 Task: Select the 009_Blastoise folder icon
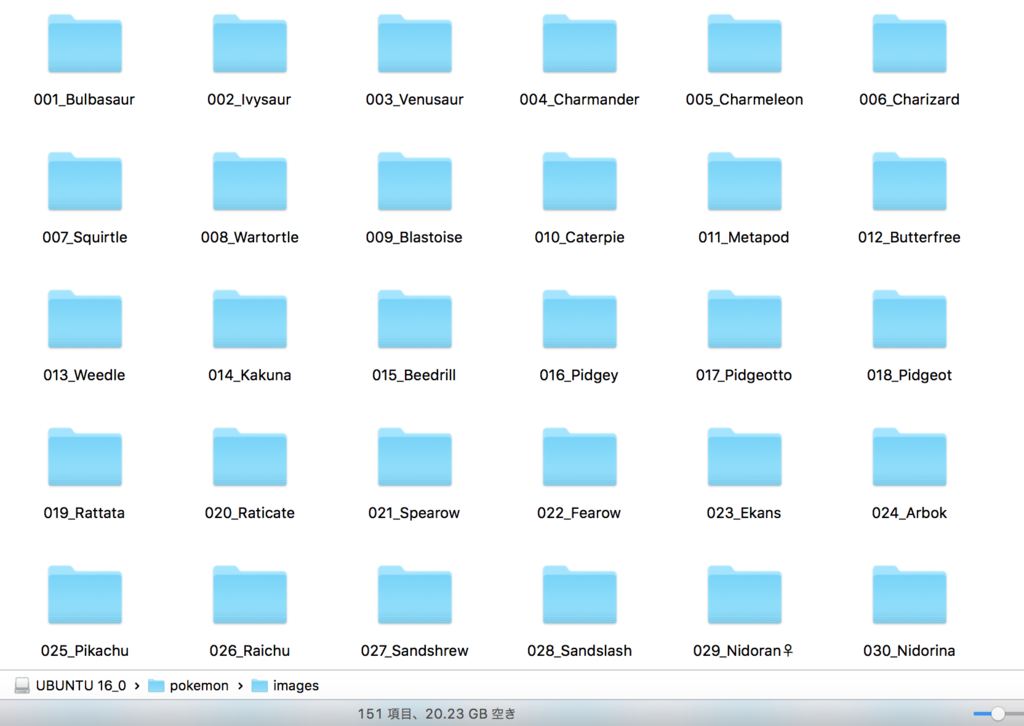[x=415, y=182]
